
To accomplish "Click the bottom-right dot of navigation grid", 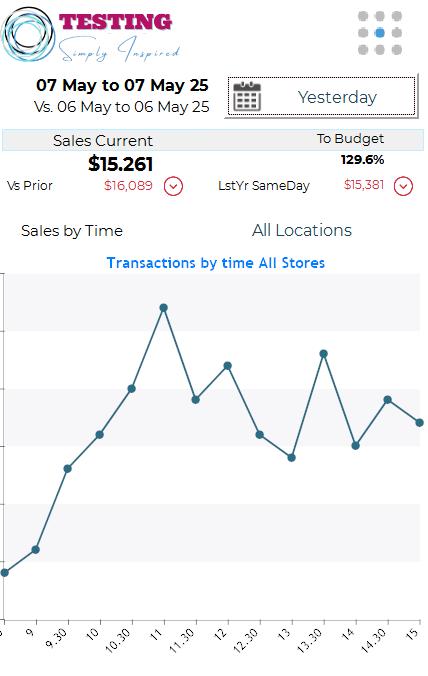I will [397, 50].
